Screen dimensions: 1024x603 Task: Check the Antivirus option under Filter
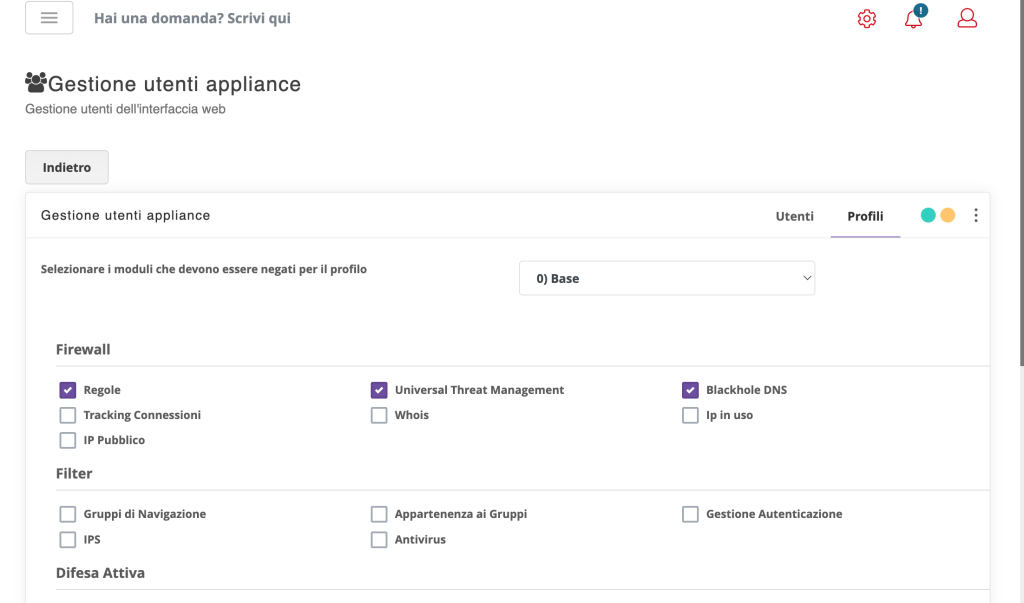pos(379,539)
